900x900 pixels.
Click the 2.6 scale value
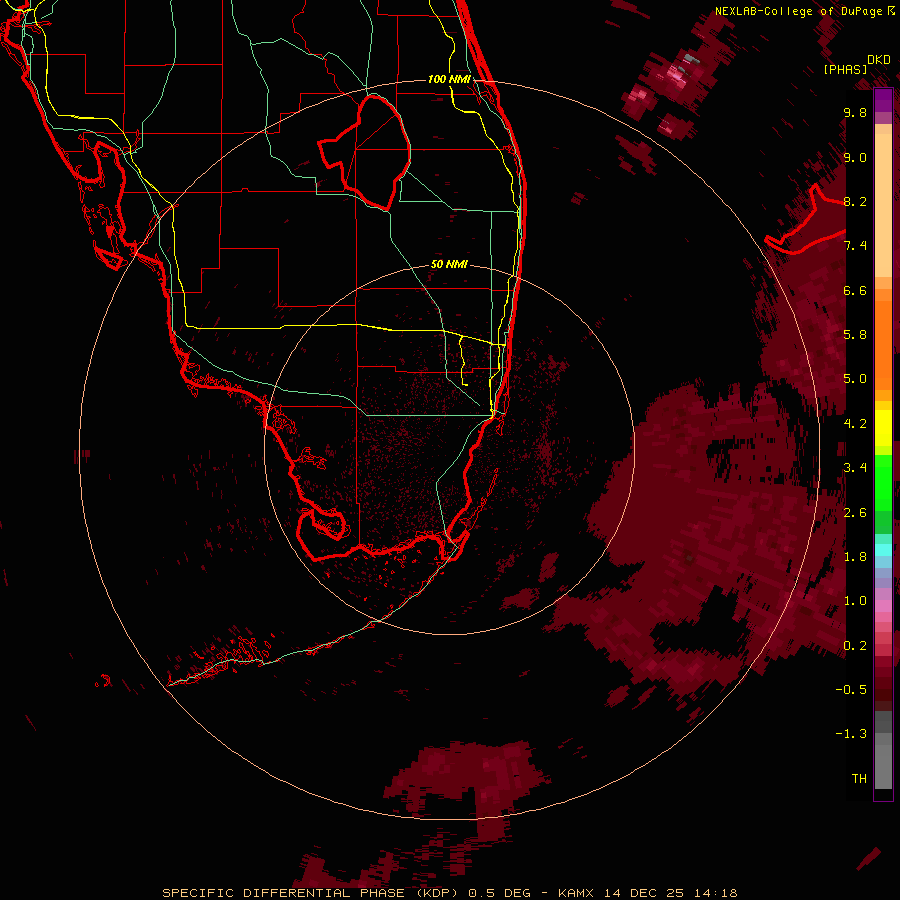point(855,513)
